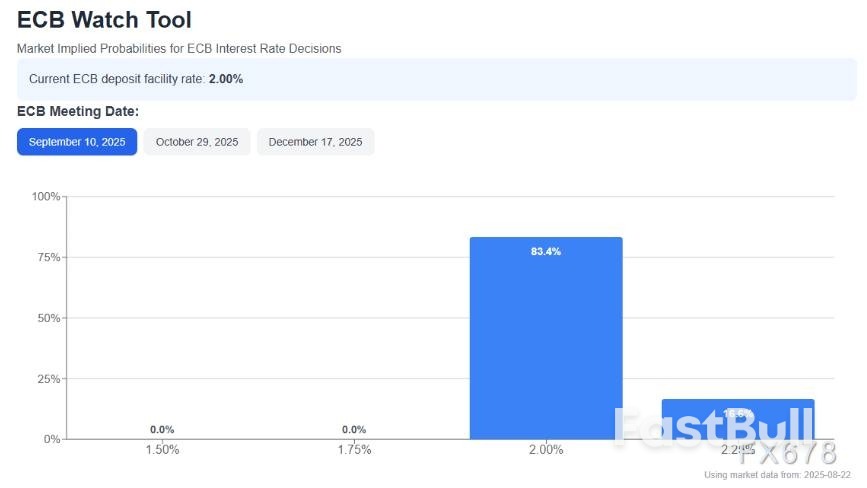The height and width of the screenshot is (488, 867).
Task: Click the 75% y-axis label
Action: coord(49,257)
